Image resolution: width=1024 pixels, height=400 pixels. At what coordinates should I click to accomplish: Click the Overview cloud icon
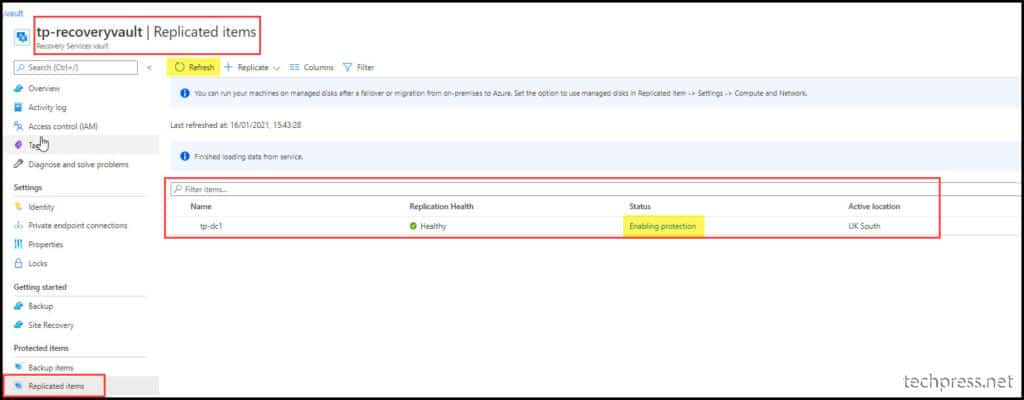19,88
